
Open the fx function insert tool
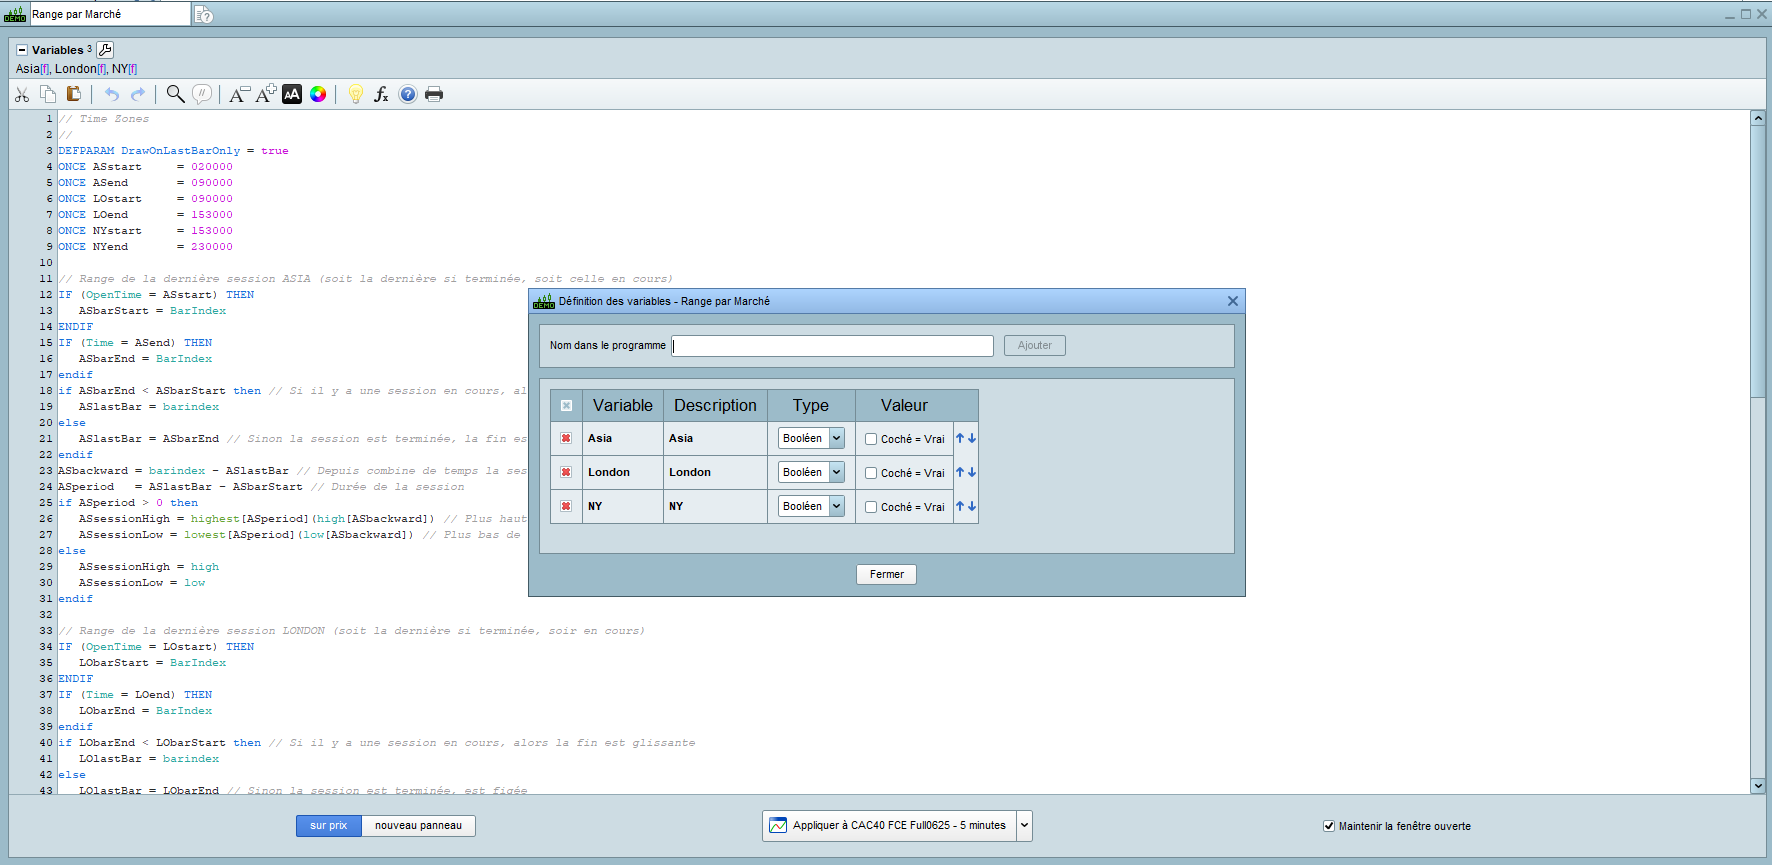(381, 94)
